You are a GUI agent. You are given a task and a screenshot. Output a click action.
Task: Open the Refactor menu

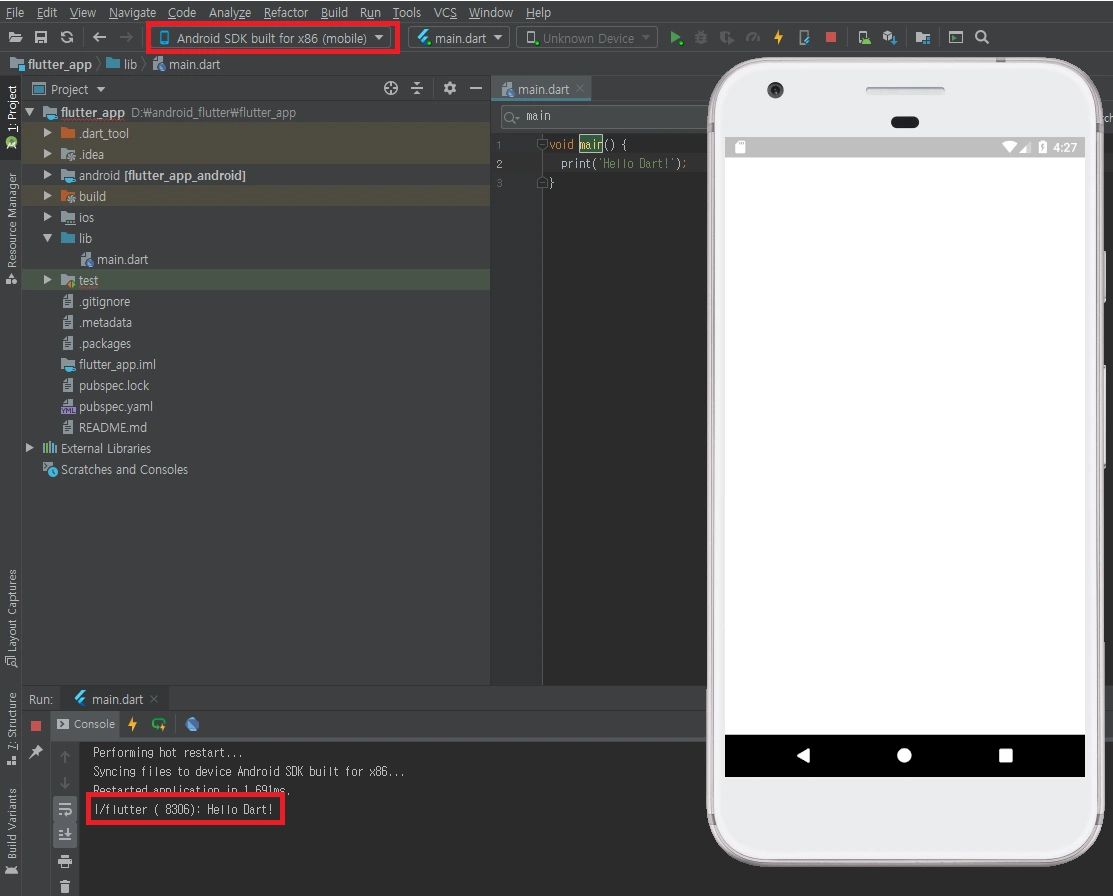pyautogui.click(x=285, y=13)
